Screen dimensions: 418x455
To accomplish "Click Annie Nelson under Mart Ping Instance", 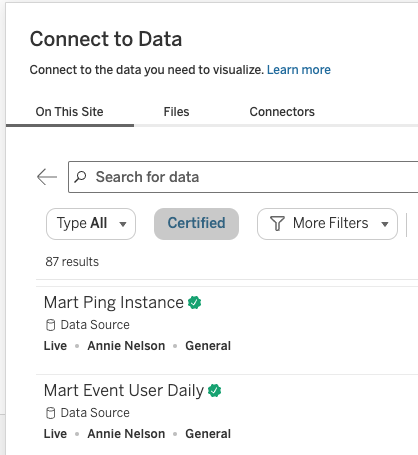I will pyautogui.click(x=126, y=346).
